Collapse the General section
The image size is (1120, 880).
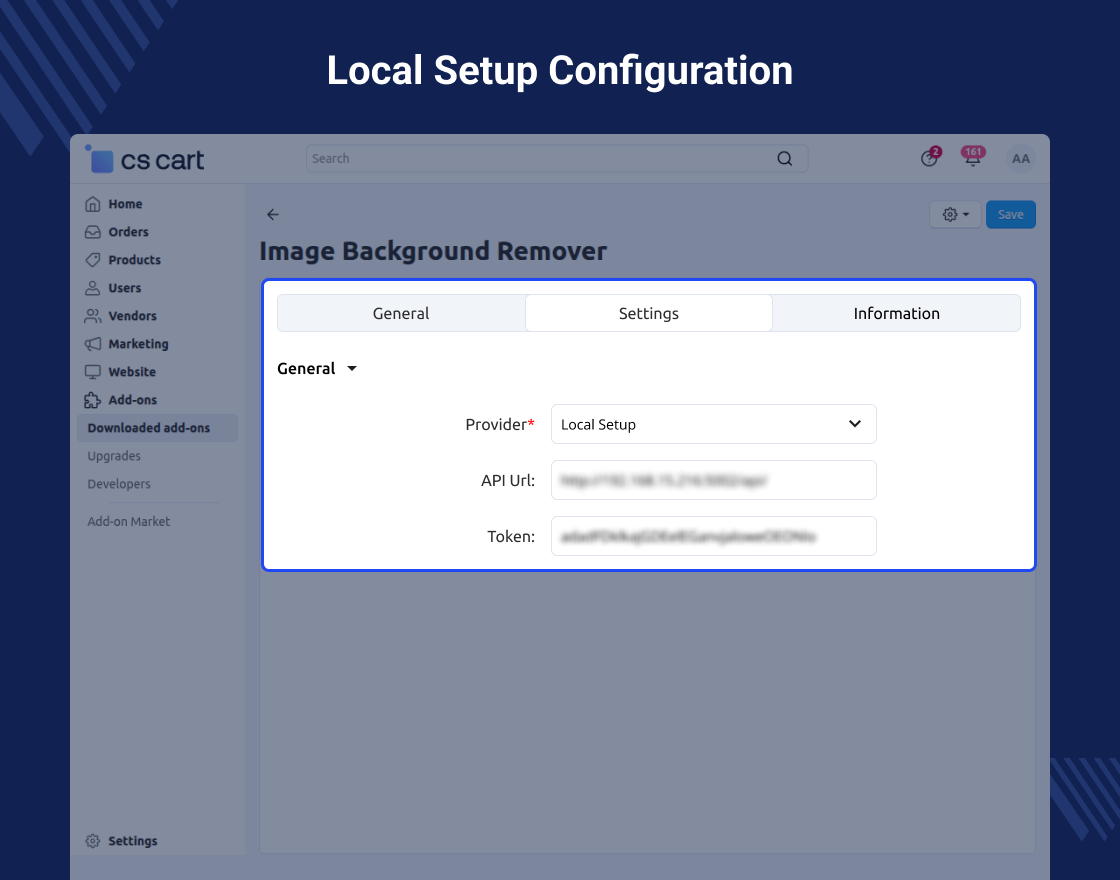[x=317, y=369]
